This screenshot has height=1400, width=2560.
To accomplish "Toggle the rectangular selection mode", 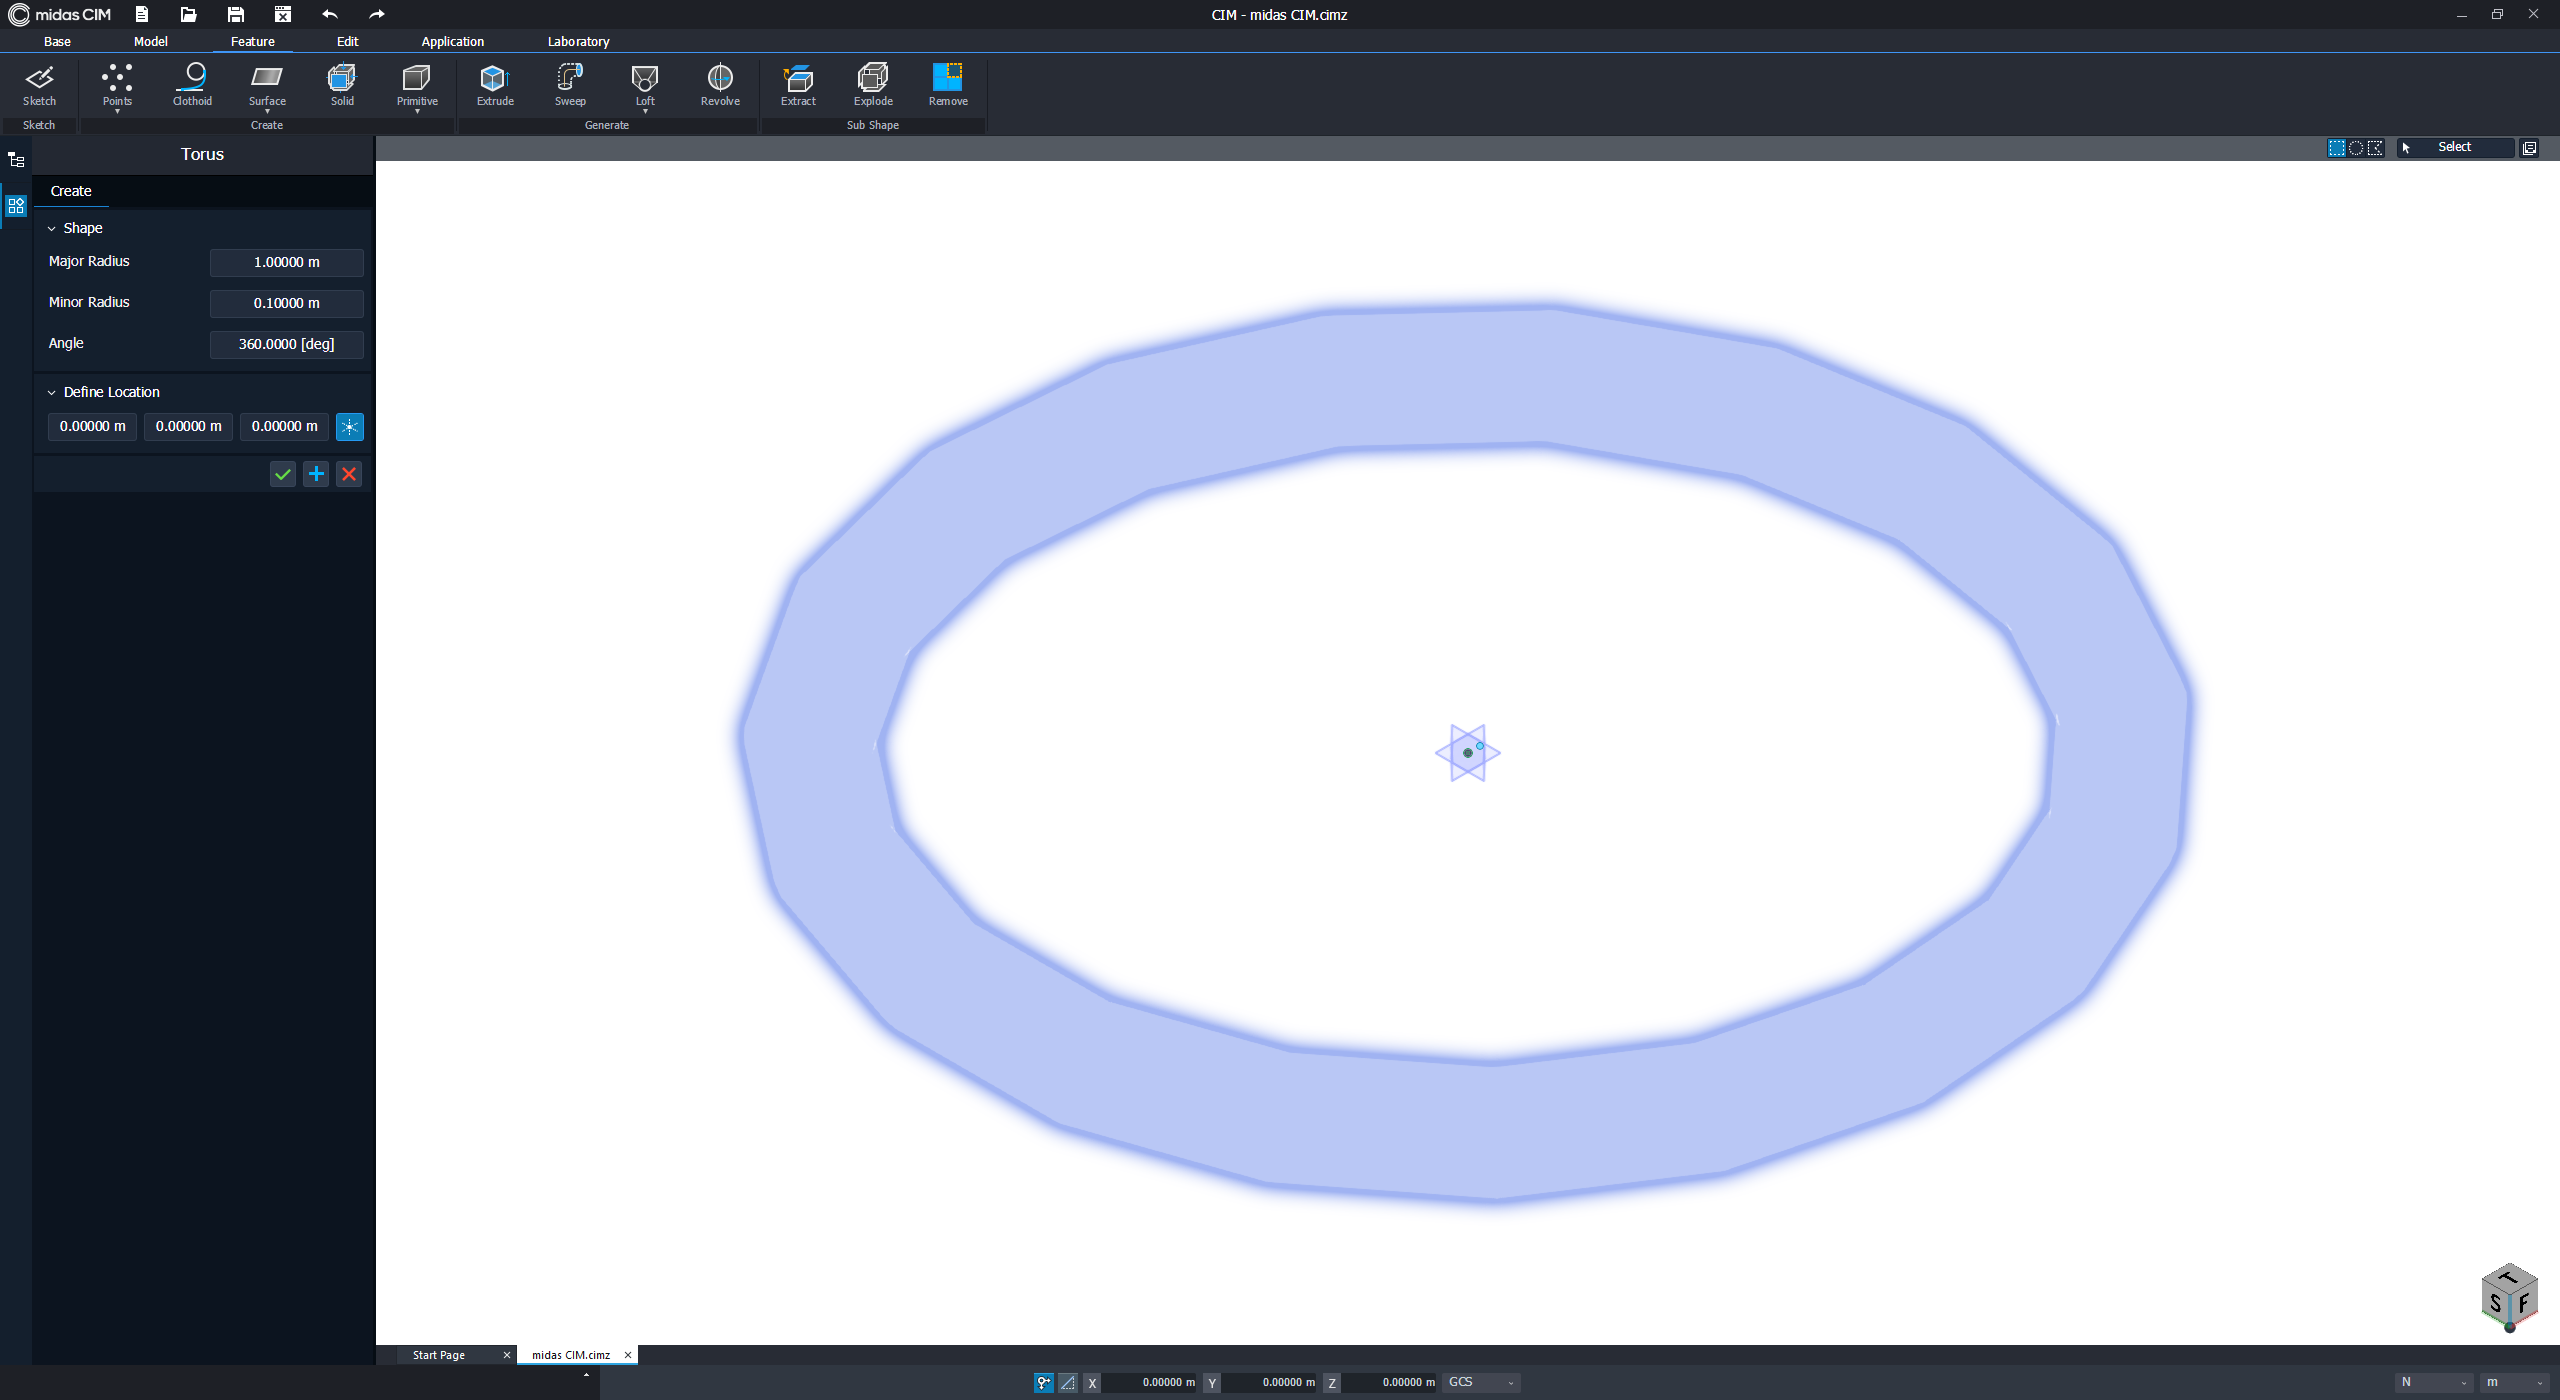I will (x=2336, y=148).
